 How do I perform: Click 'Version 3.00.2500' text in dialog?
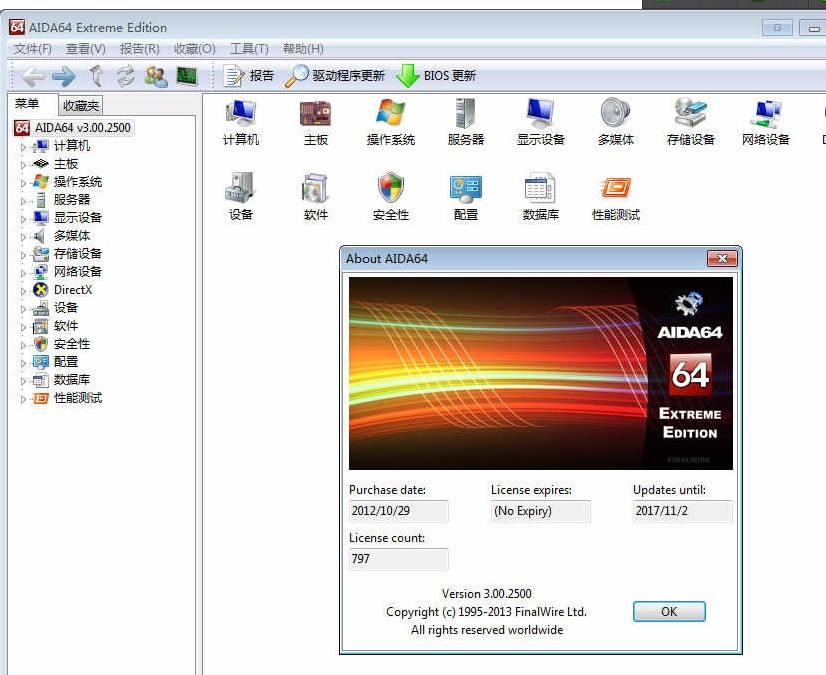pos(487,594)
